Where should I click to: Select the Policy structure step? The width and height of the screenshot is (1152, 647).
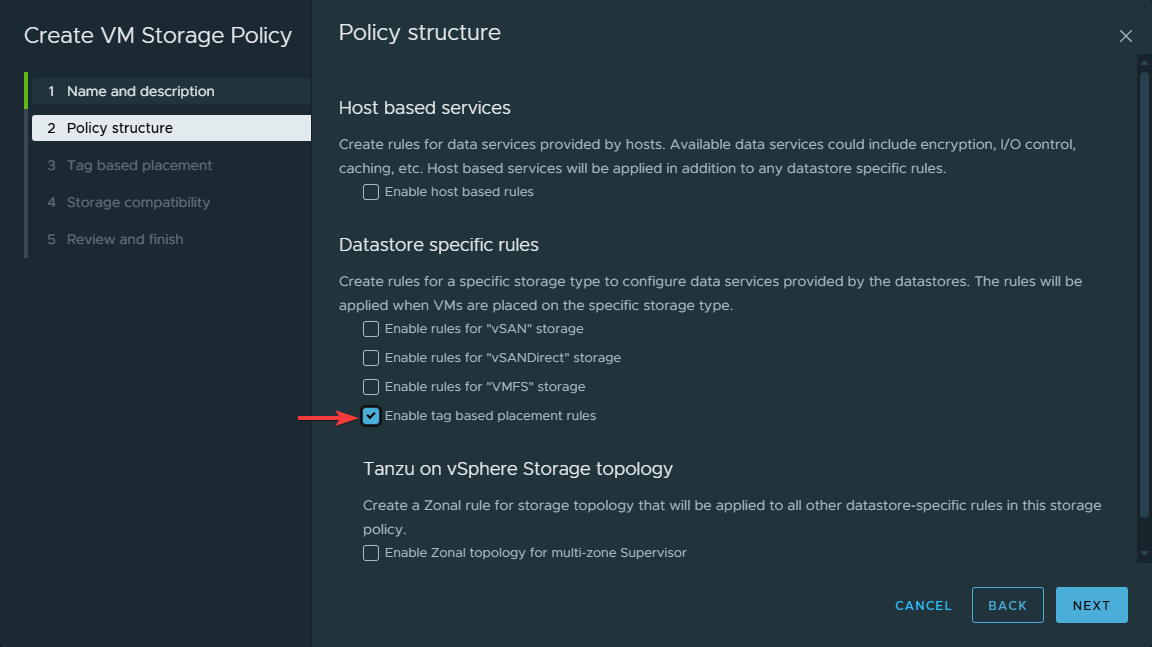click(x=120, y=128)
